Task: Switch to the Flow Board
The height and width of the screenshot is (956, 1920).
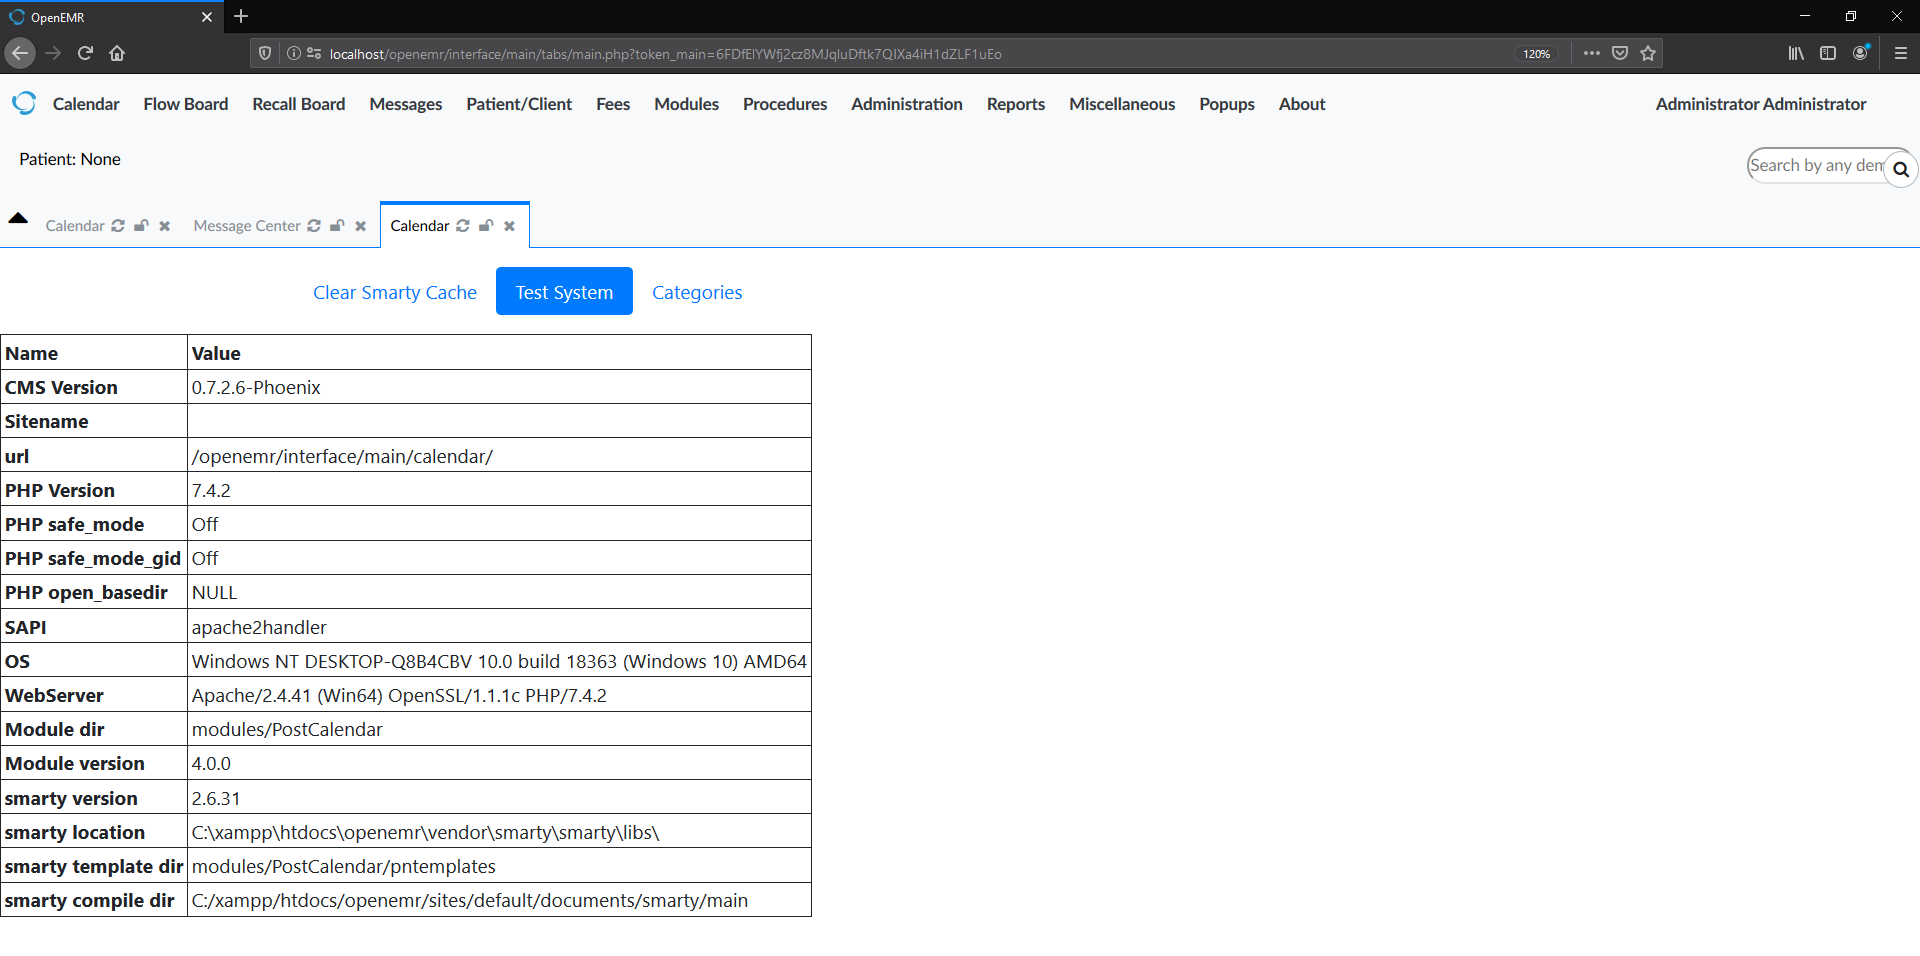Action: pos(184,104)
